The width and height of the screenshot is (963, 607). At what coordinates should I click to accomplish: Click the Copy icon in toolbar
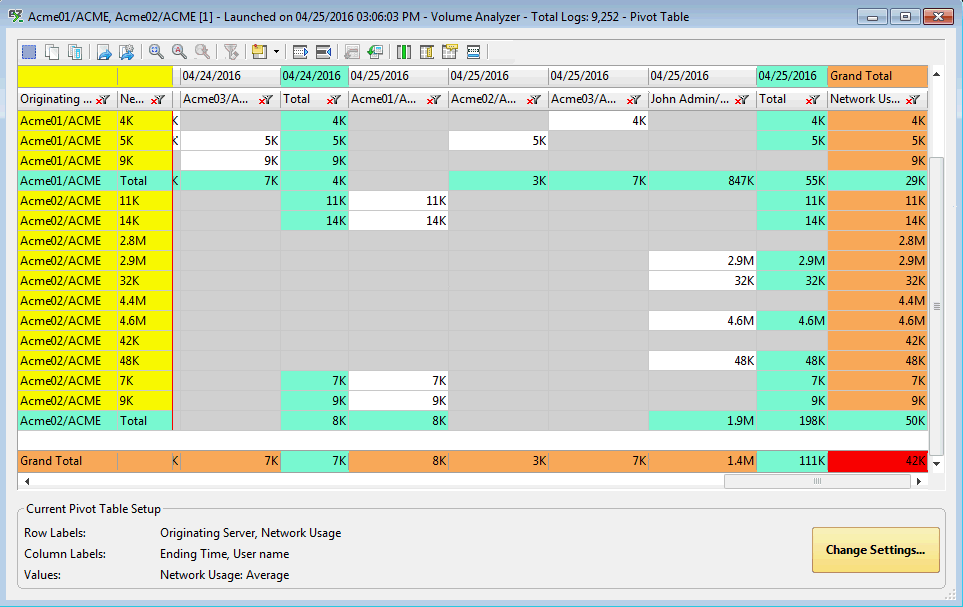[x=53, y=51]
